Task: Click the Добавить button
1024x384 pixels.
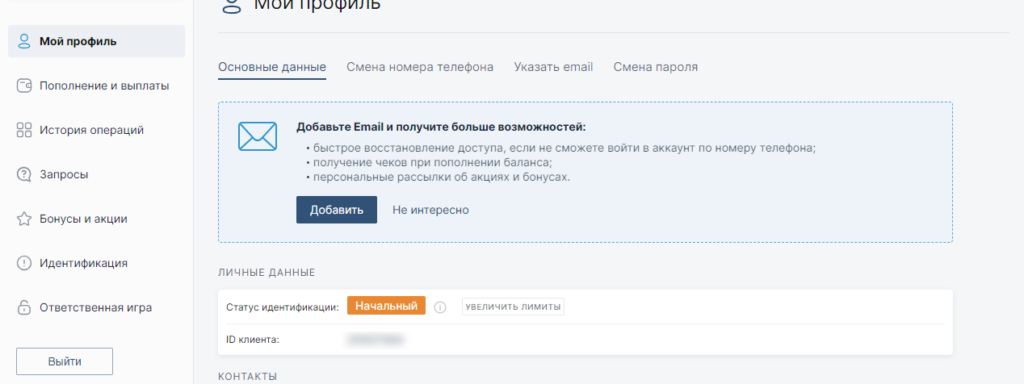Action: [336, 210]
